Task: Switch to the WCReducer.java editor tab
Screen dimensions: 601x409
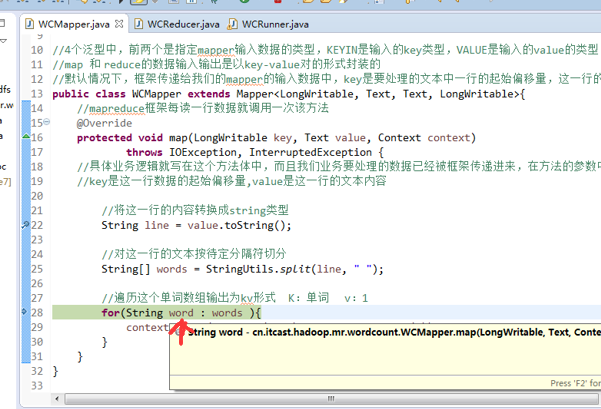Action: pyautogui.click(x=177, y=25)
